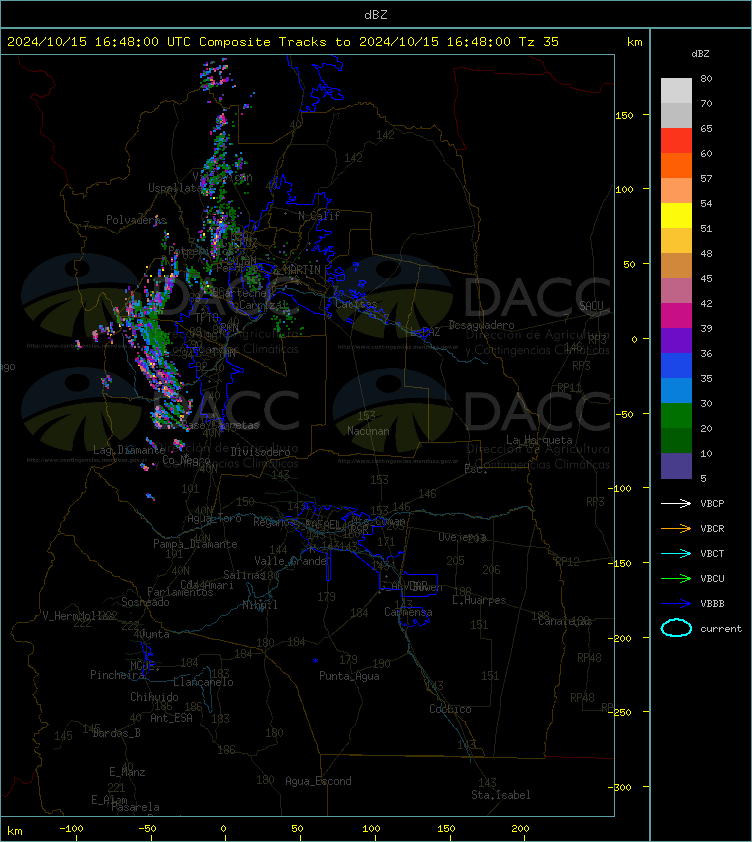Image resolution: width=752 pixels, height=842 pixels.
Task: Select the yellow swatch below 54 dBZ
Action: 676,216
